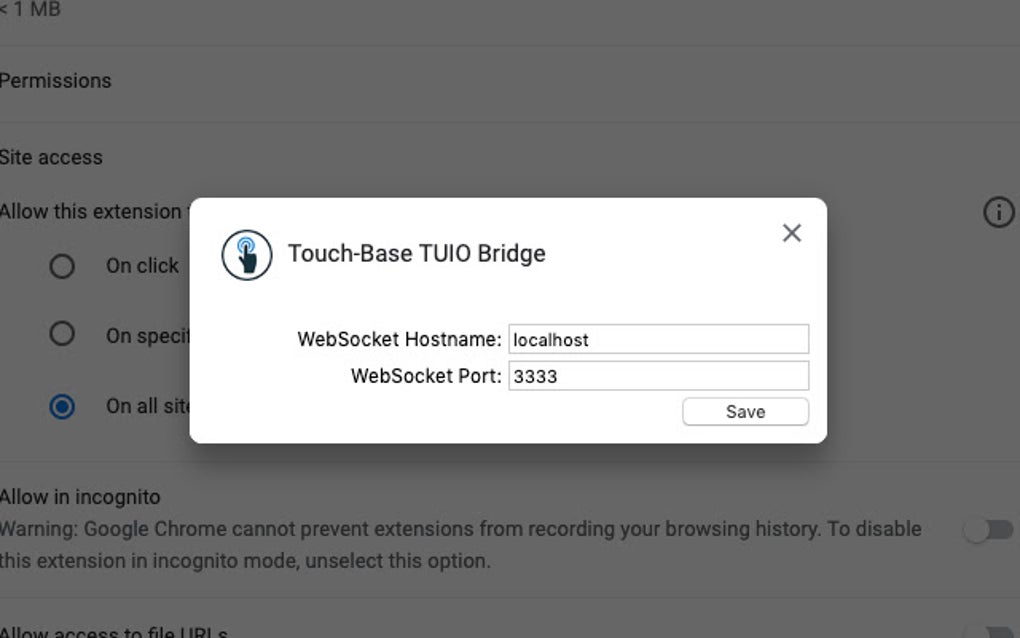Close the Touch-Base TUIO Bridge dialog
Image resolution: width=1020 pixels, height=638 pixels.
792,232
